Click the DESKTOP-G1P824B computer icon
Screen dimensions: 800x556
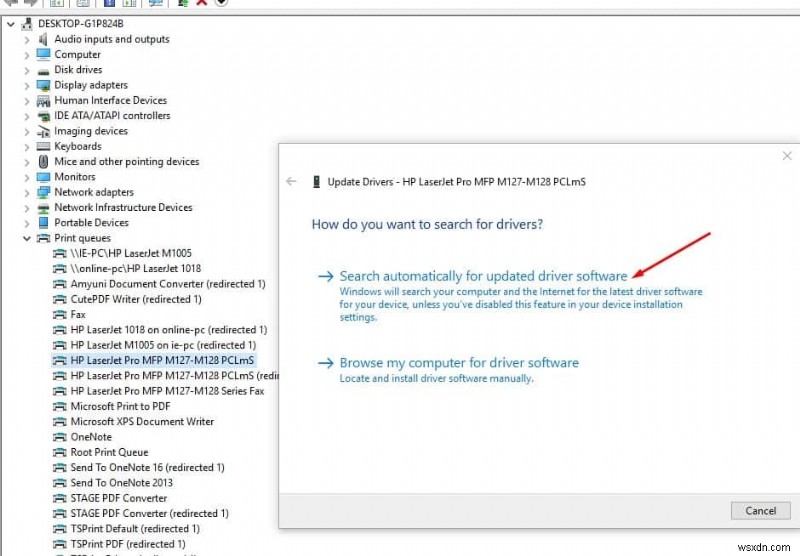tap(27, 23)
